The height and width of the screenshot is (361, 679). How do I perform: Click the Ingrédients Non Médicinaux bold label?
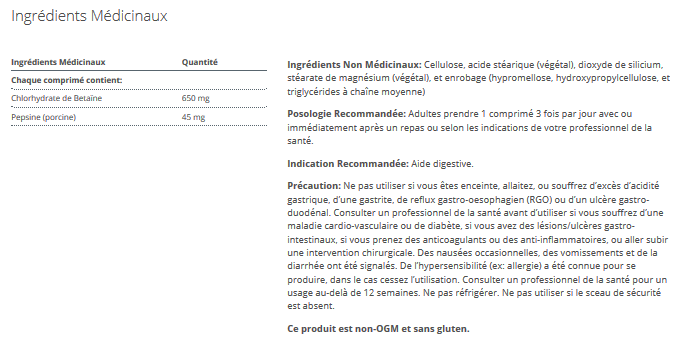[x=354, y=65]
